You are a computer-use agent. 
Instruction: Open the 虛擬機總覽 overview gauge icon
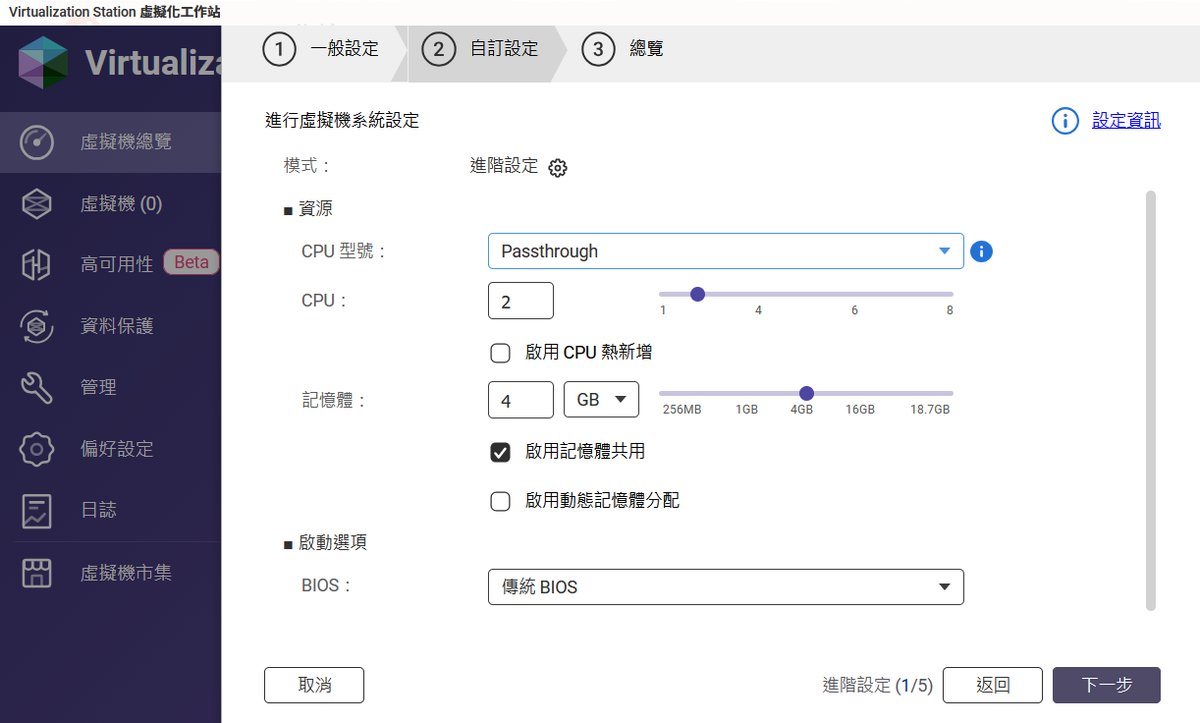click(x=37, y=142)
